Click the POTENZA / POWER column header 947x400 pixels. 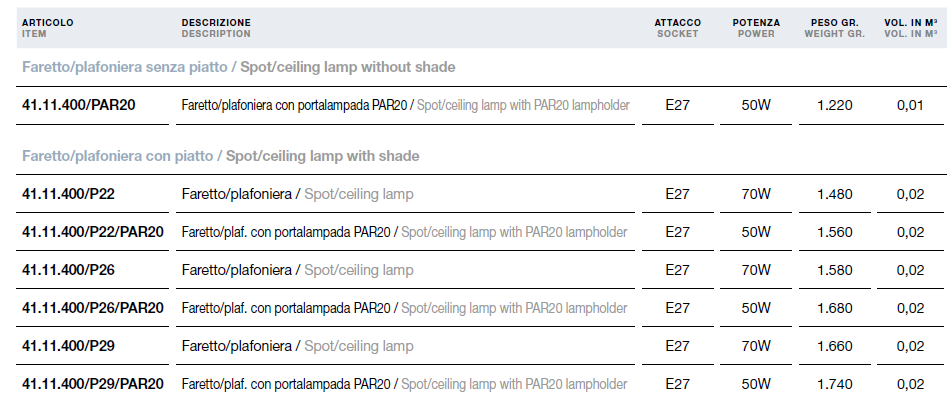click(756, 28)
